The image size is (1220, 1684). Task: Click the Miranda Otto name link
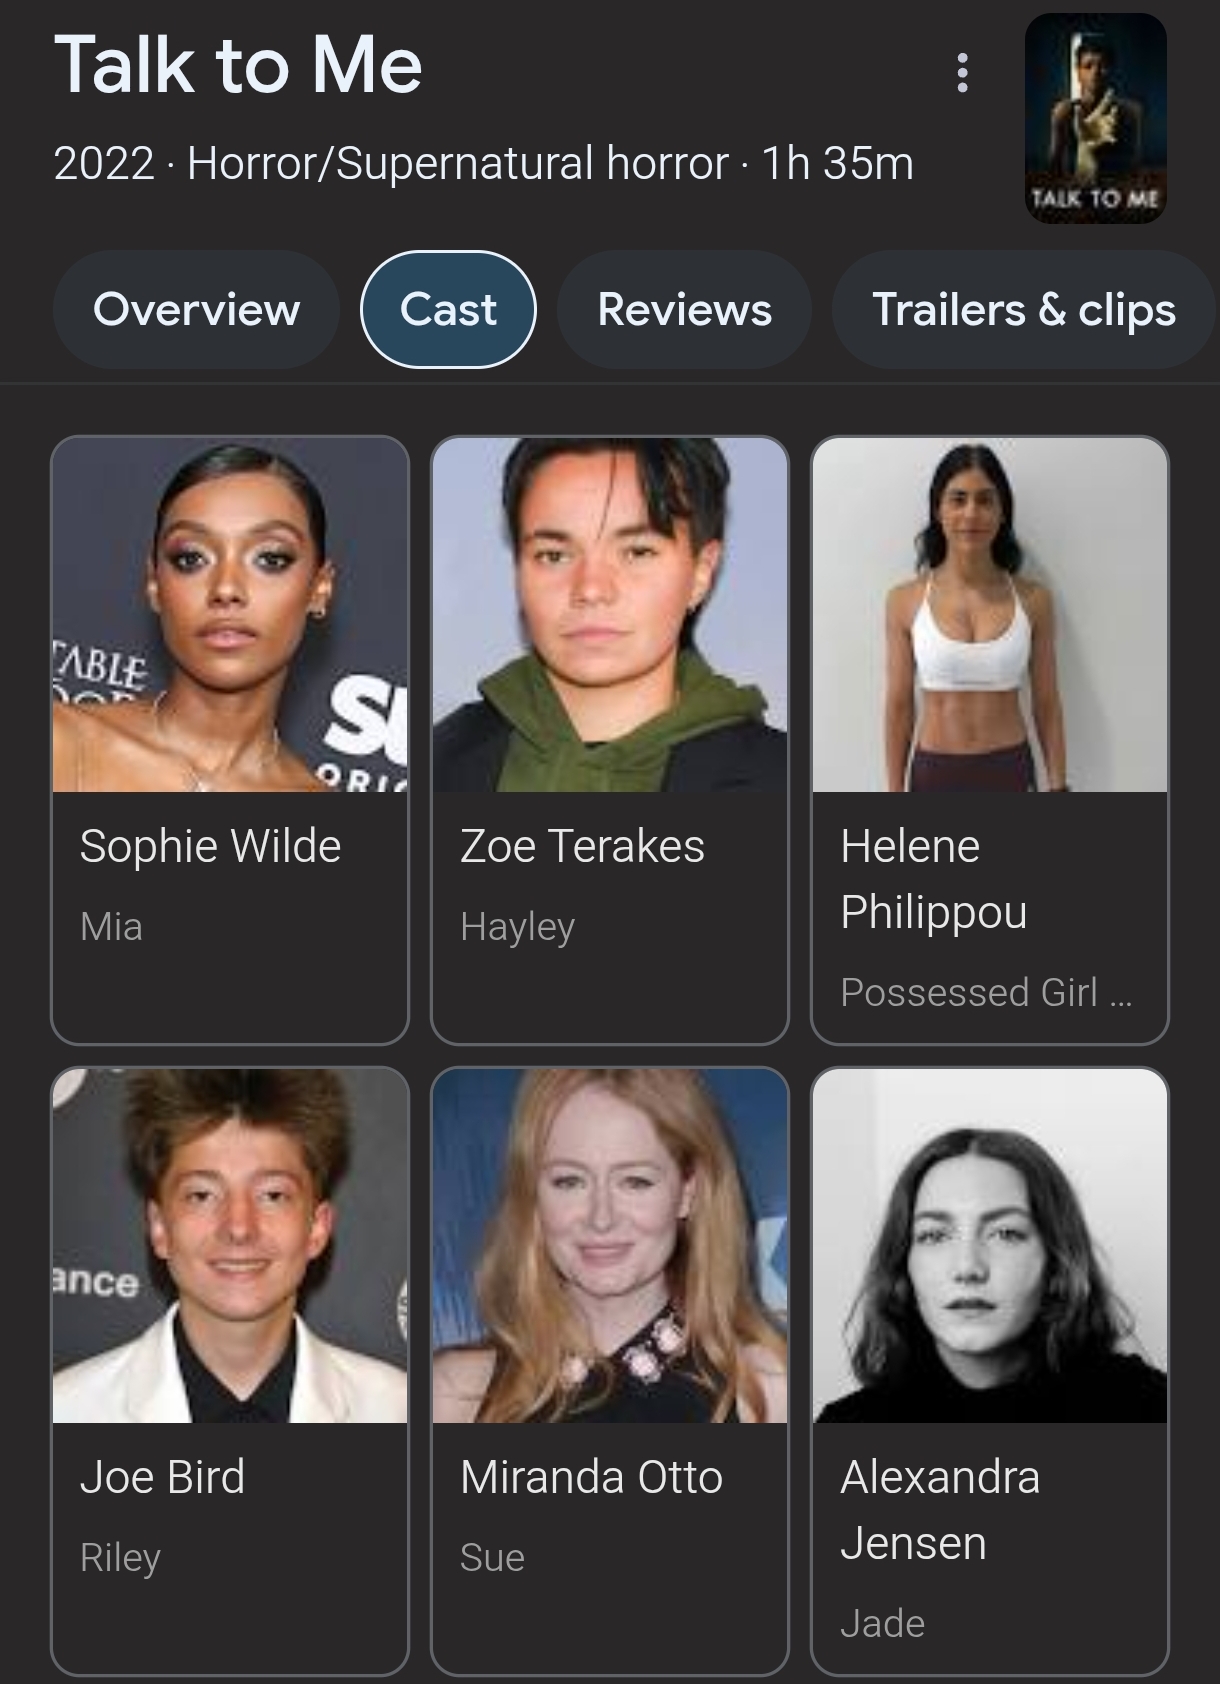[x=591, y=1477]
